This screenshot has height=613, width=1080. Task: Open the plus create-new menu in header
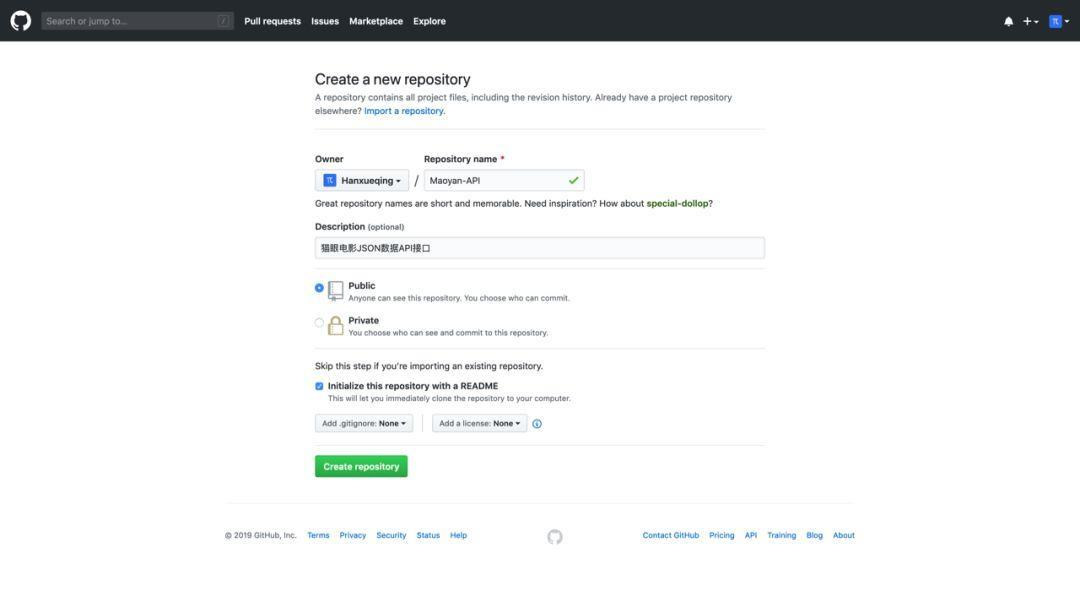[1030, 21]
